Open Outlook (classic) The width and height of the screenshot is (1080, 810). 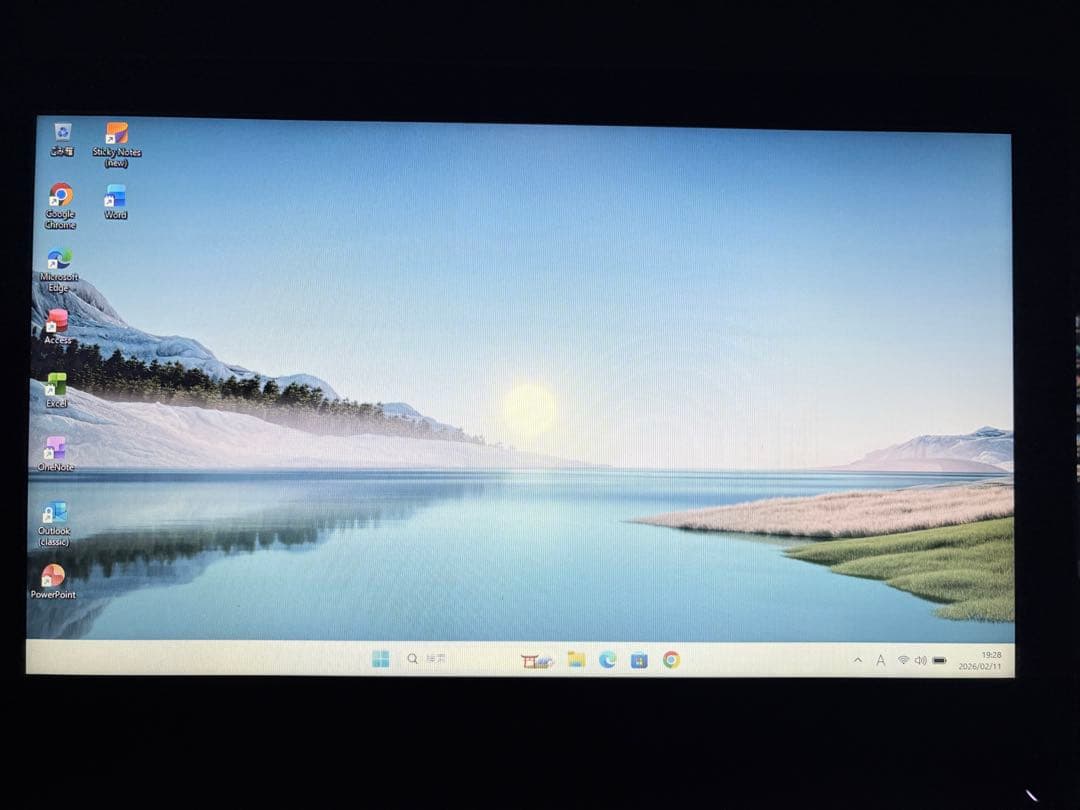[x=54, y=513]
